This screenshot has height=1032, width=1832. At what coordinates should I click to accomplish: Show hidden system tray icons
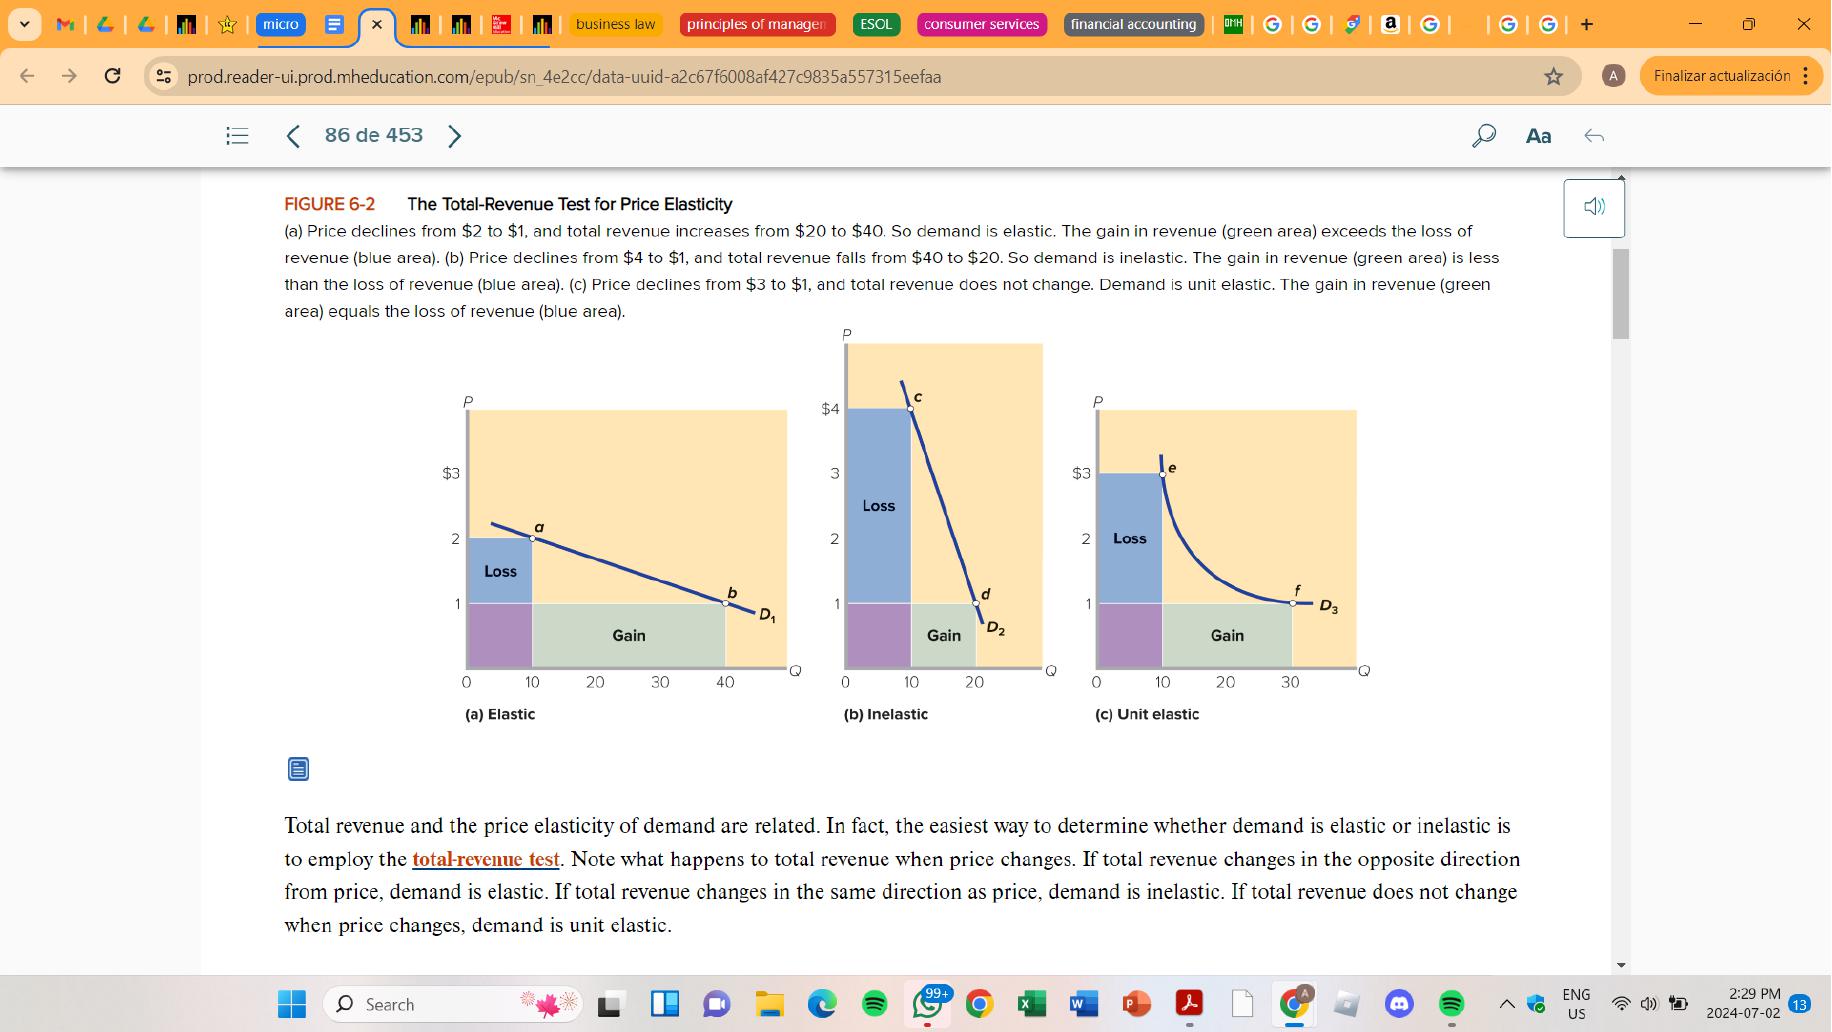(x=1505, y=1004)
